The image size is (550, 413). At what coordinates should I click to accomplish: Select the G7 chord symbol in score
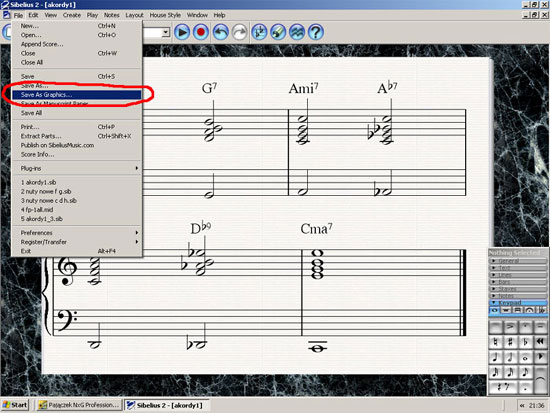pos(209,88)
